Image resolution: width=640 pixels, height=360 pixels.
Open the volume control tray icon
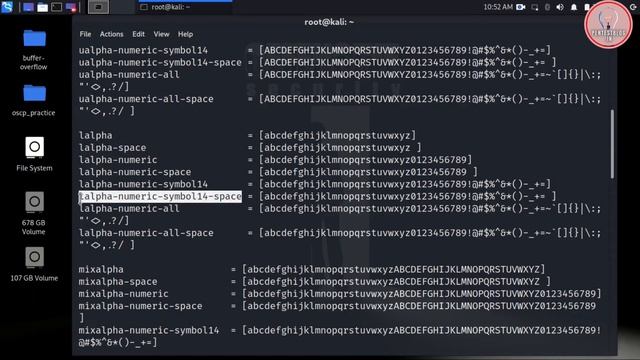(560, 7)
